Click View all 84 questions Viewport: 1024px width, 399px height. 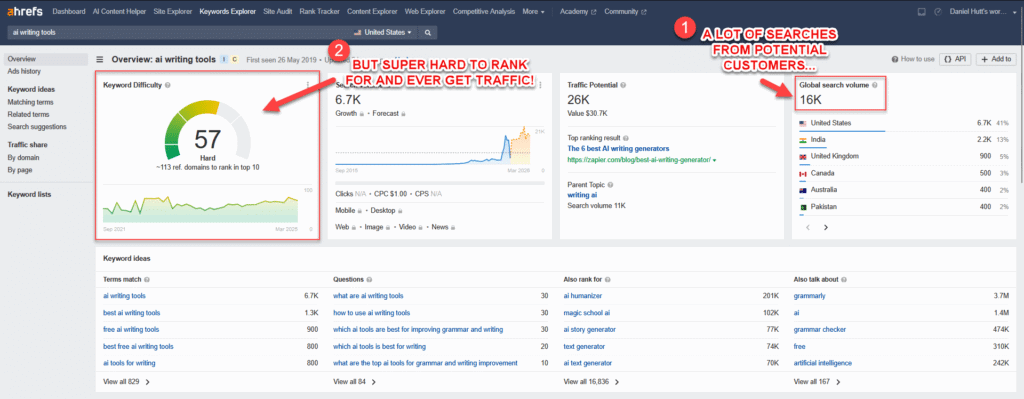click(x=355, y=381)
